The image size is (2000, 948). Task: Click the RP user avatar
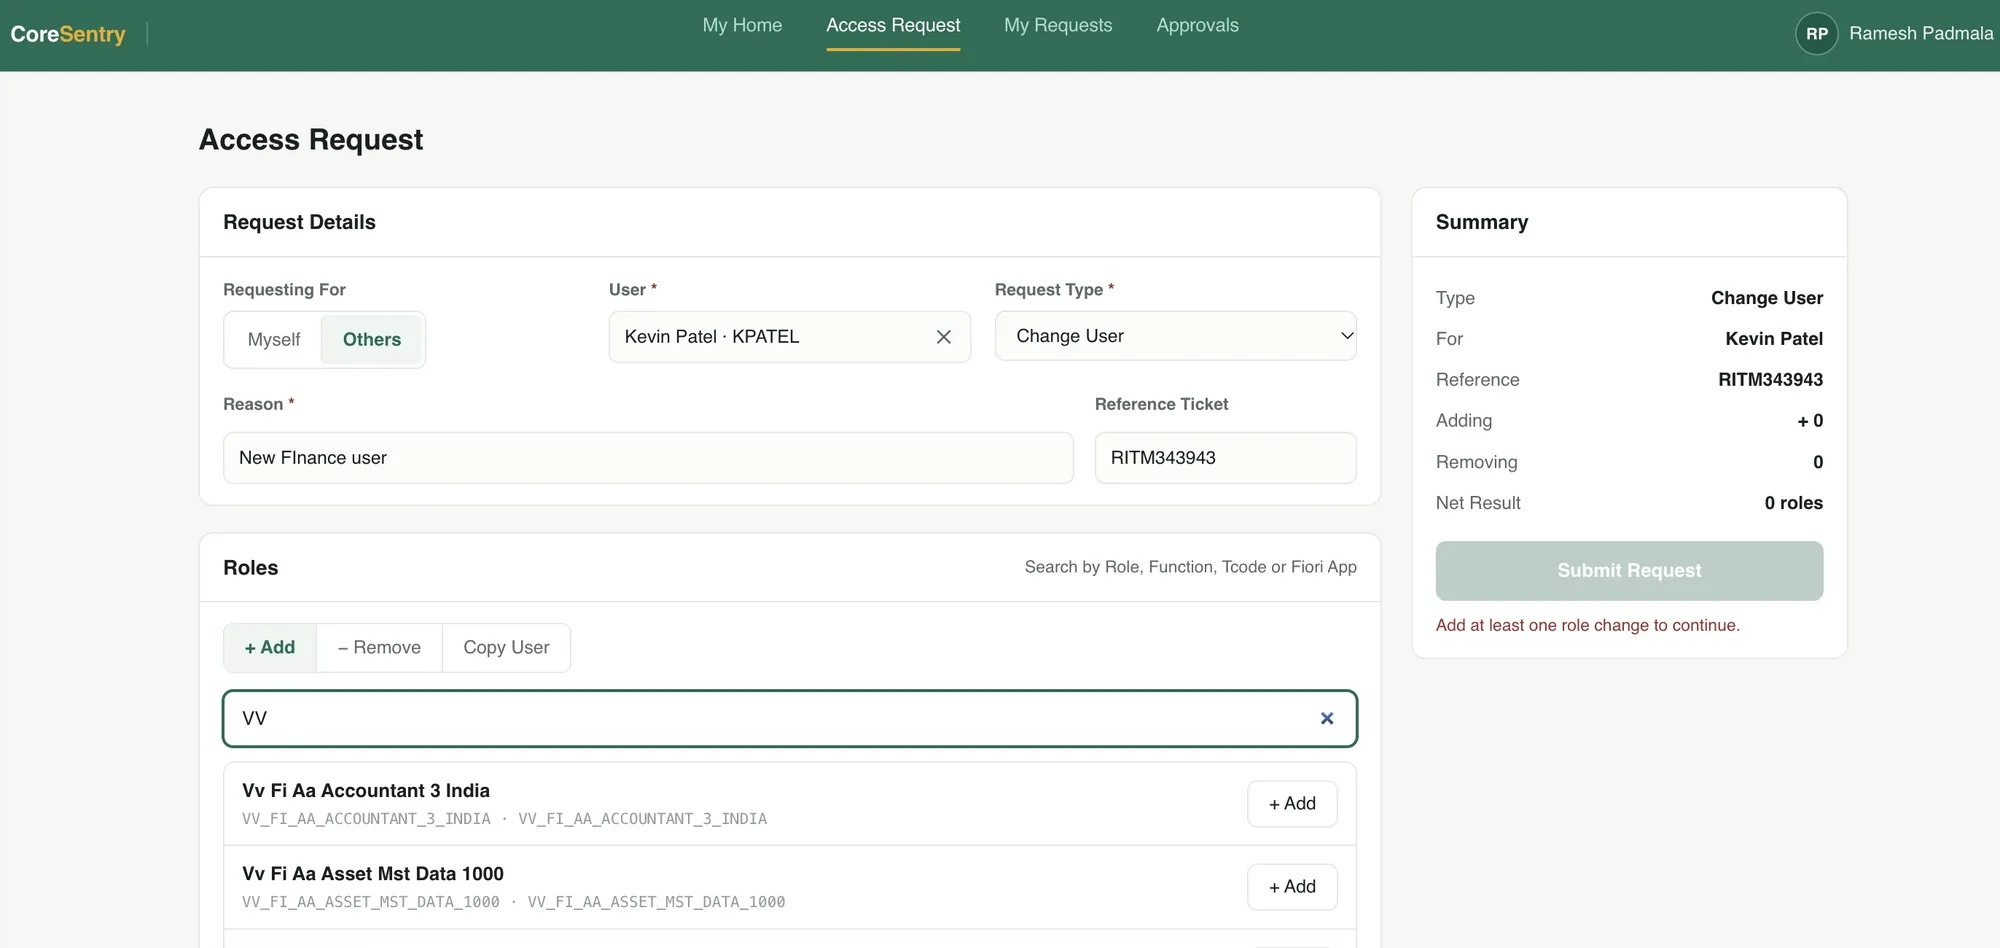1816,34
